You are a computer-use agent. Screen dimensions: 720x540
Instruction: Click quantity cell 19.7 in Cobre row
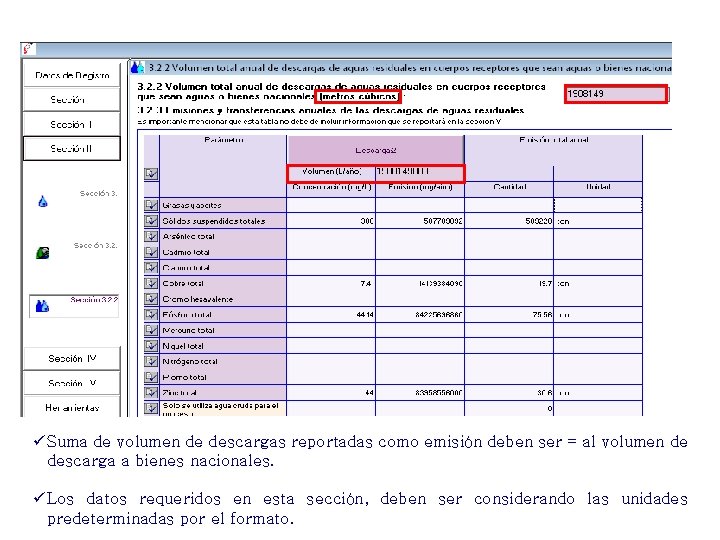tap(509, 283)
